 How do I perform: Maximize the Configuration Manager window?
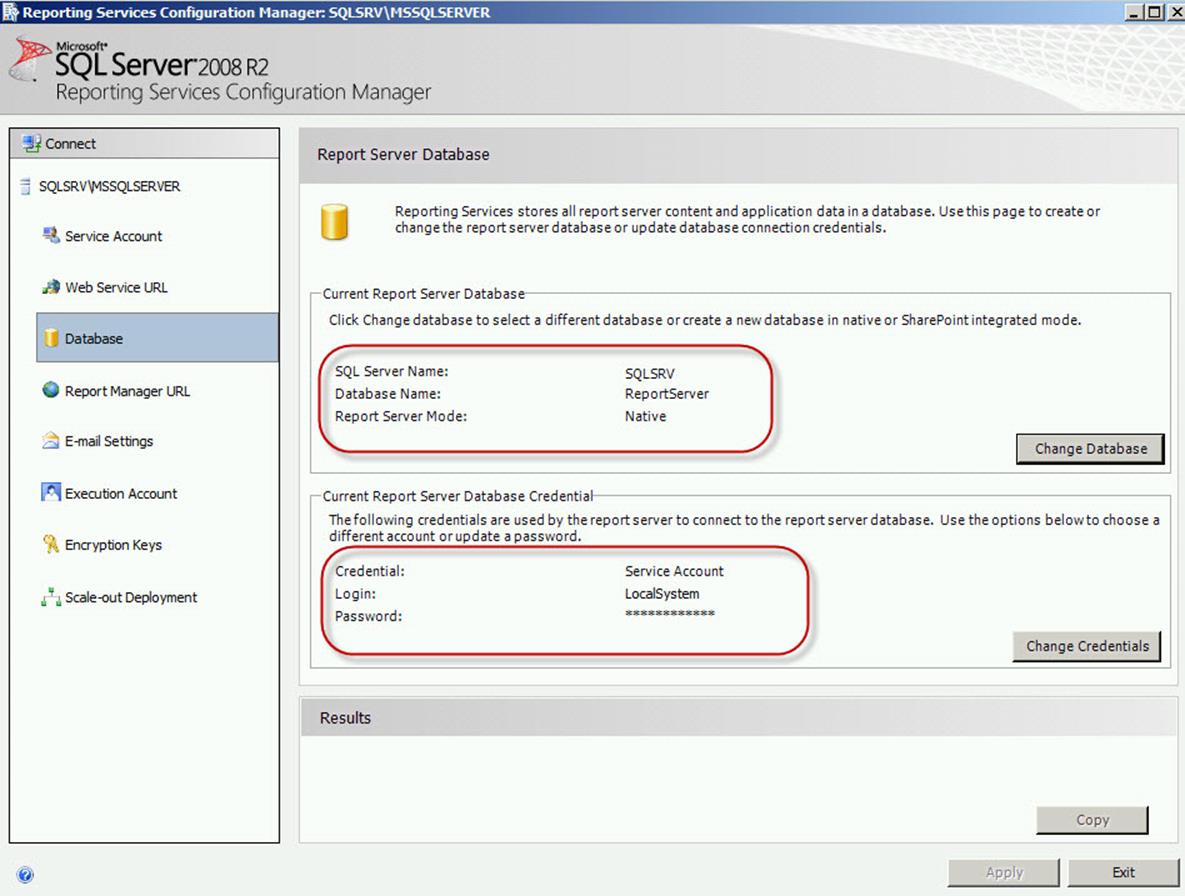click(x=1153, y=12)
